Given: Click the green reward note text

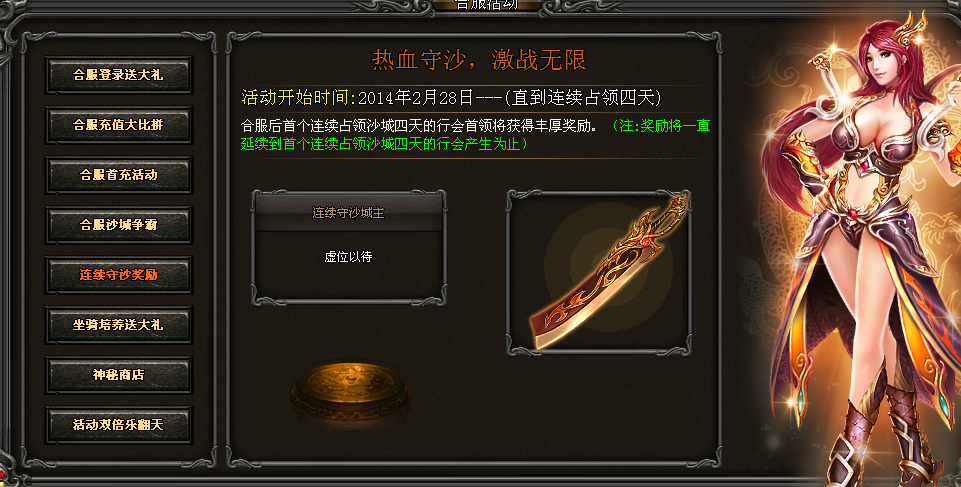Looking at the screenshot, I should tap(476, 135).
